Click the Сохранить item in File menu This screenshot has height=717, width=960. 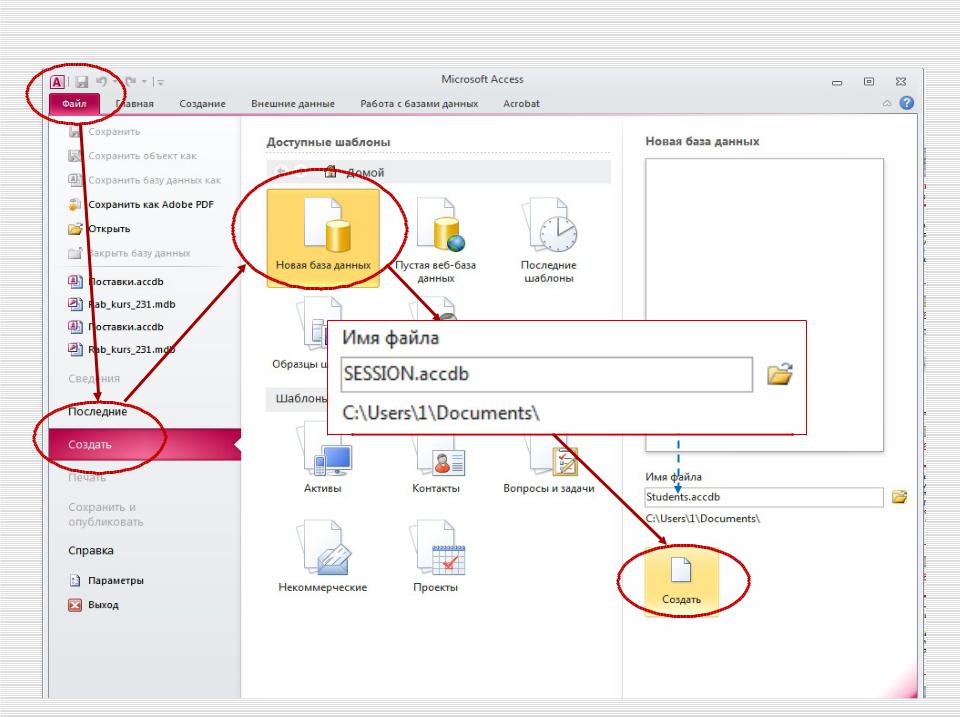point(114,132)
